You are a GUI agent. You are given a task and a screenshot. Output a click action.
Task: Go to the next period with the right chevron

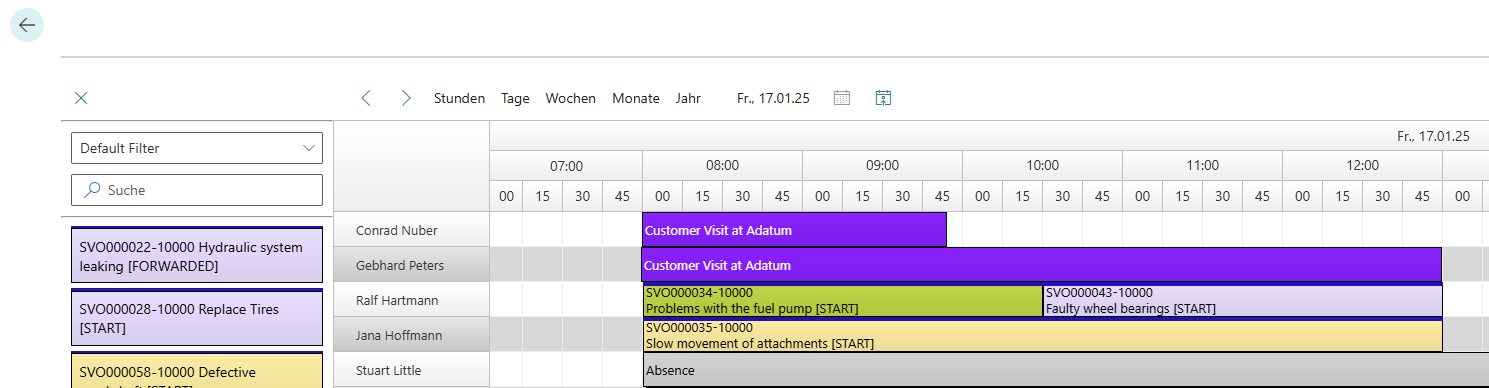click(x=406, y=98)
